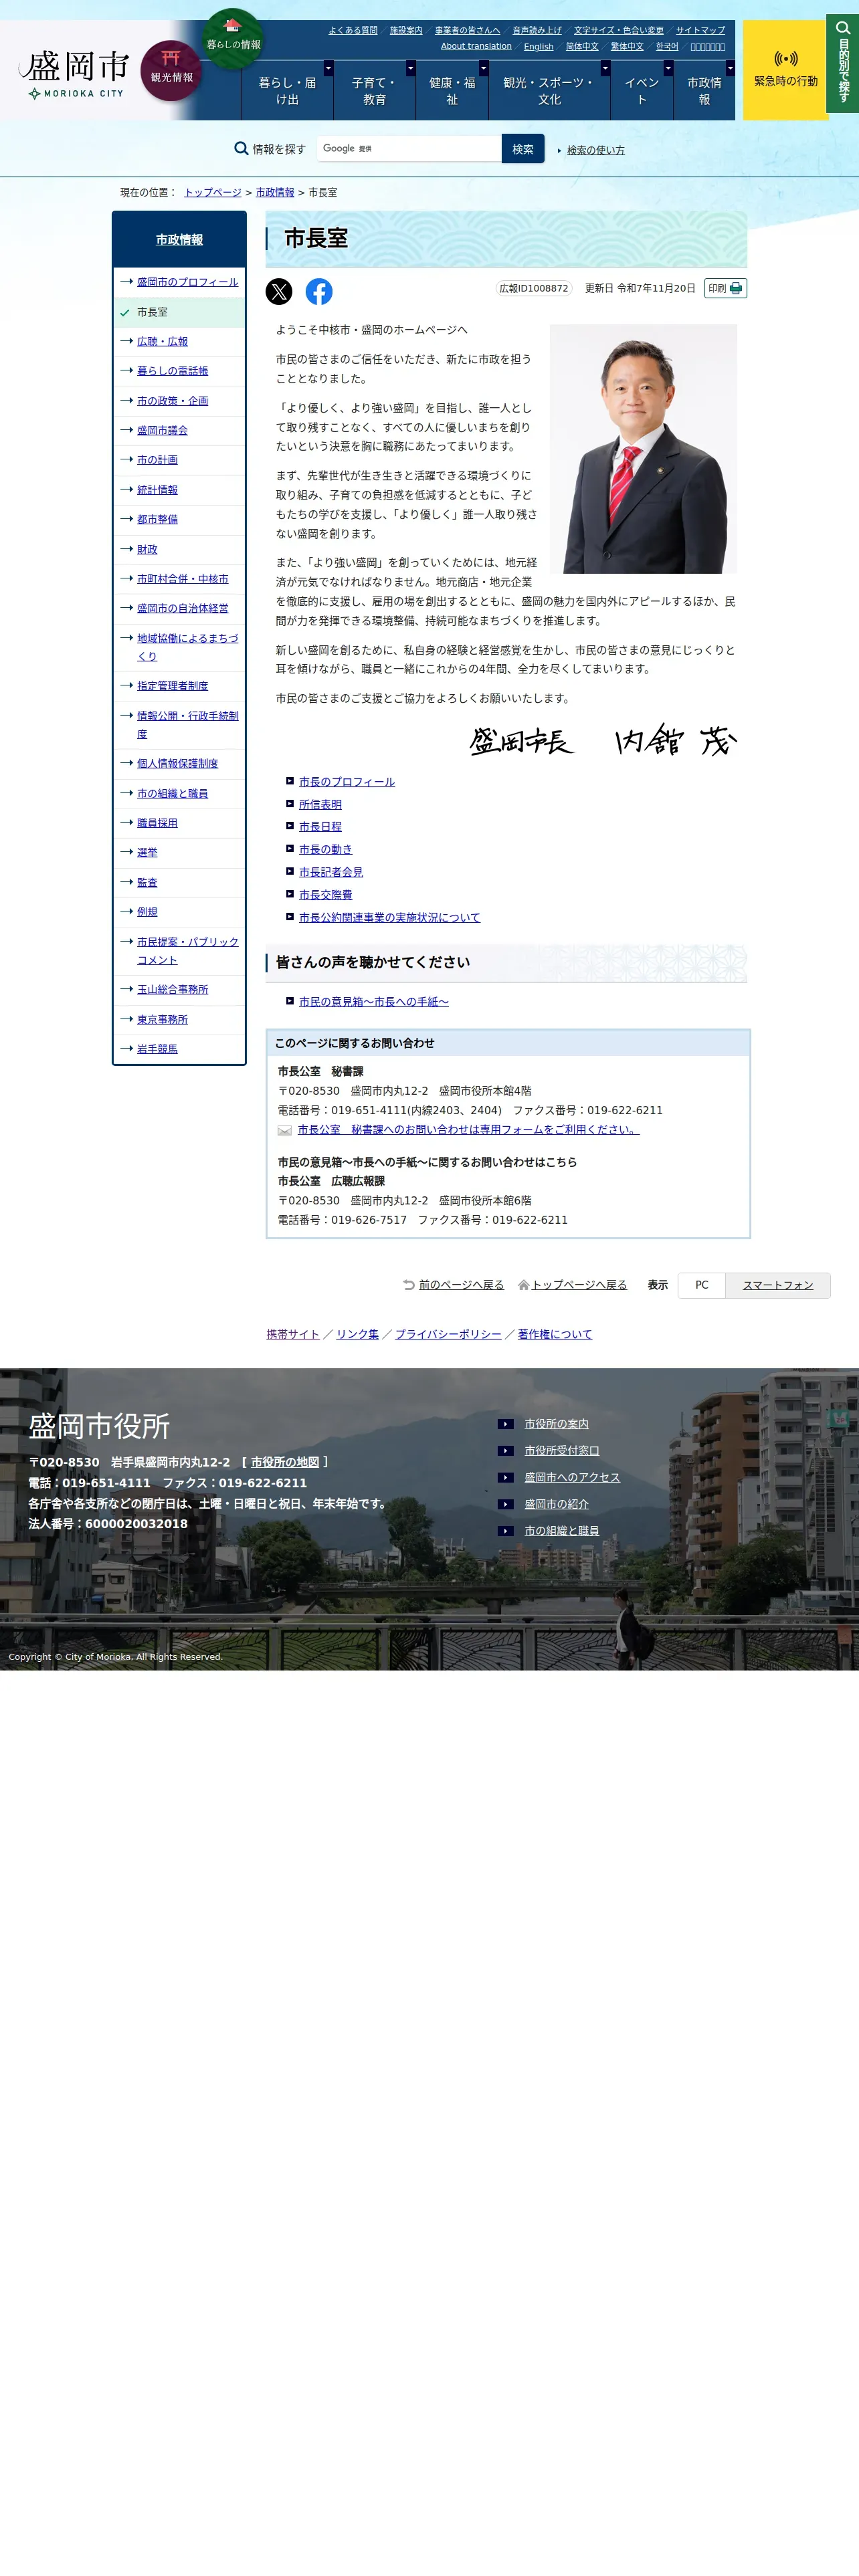Open 子育て・教育 navigation menu
Viewport: 859px width, 2576px height.
pyautogui.click(x=374, y=91)
